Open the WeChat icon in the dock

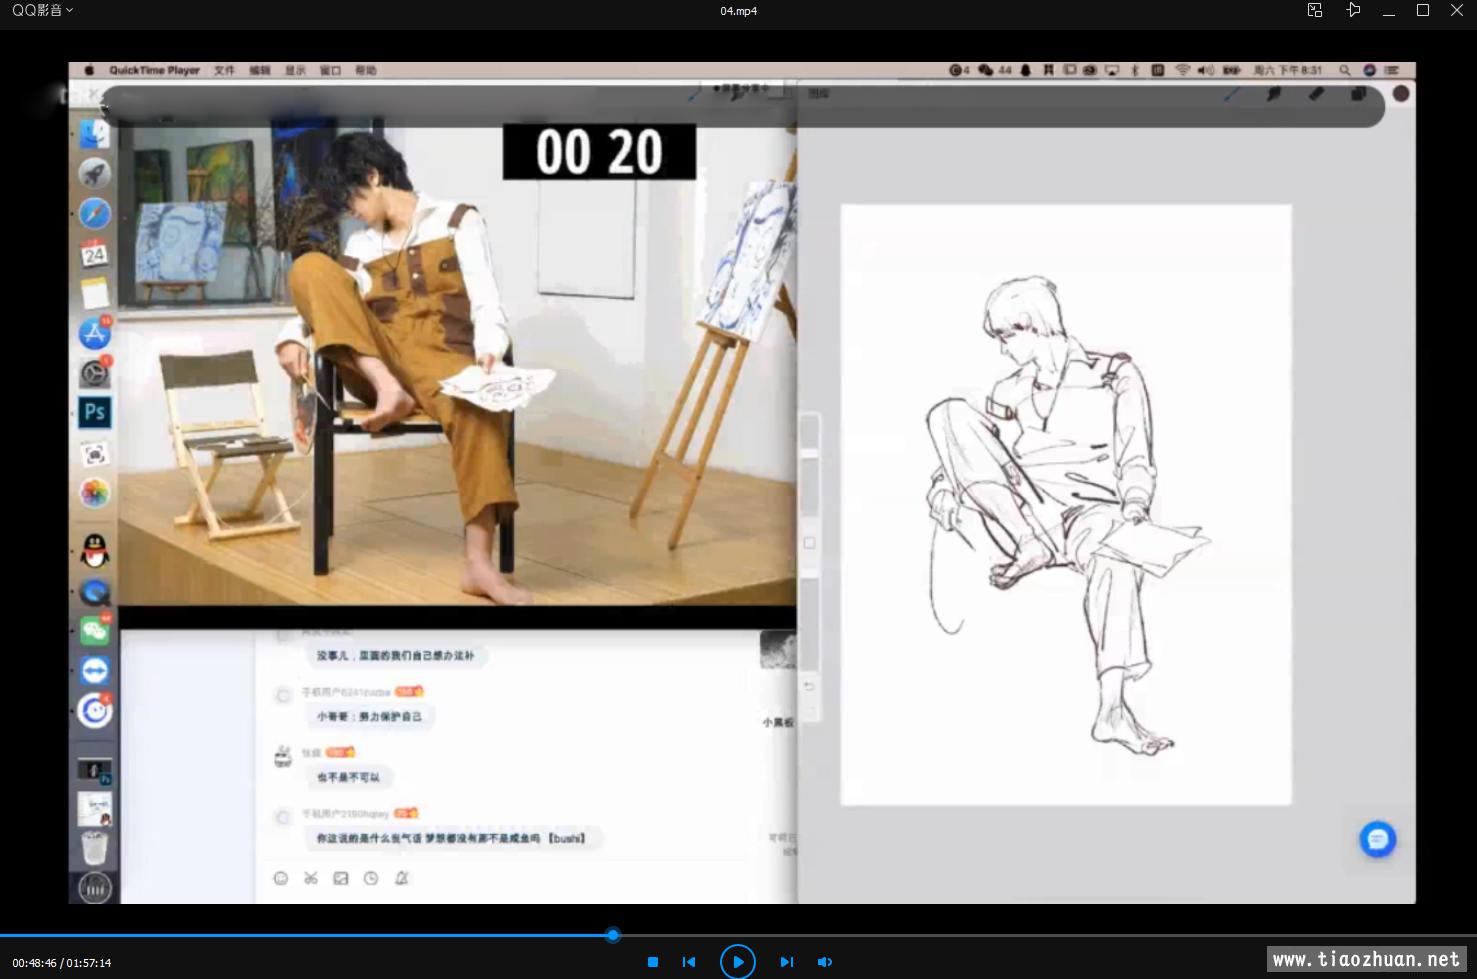click(95, 630)
